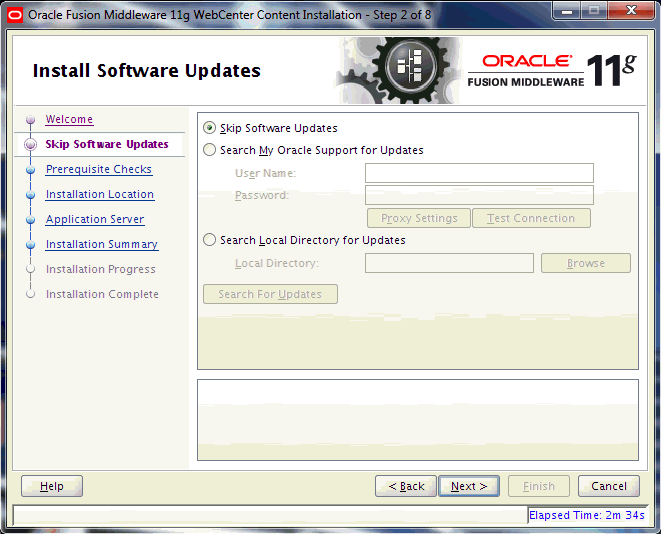Select the Skip Software Updates sidebar step
The height and width of the screenshot is (534, 661).
[107, 144]
